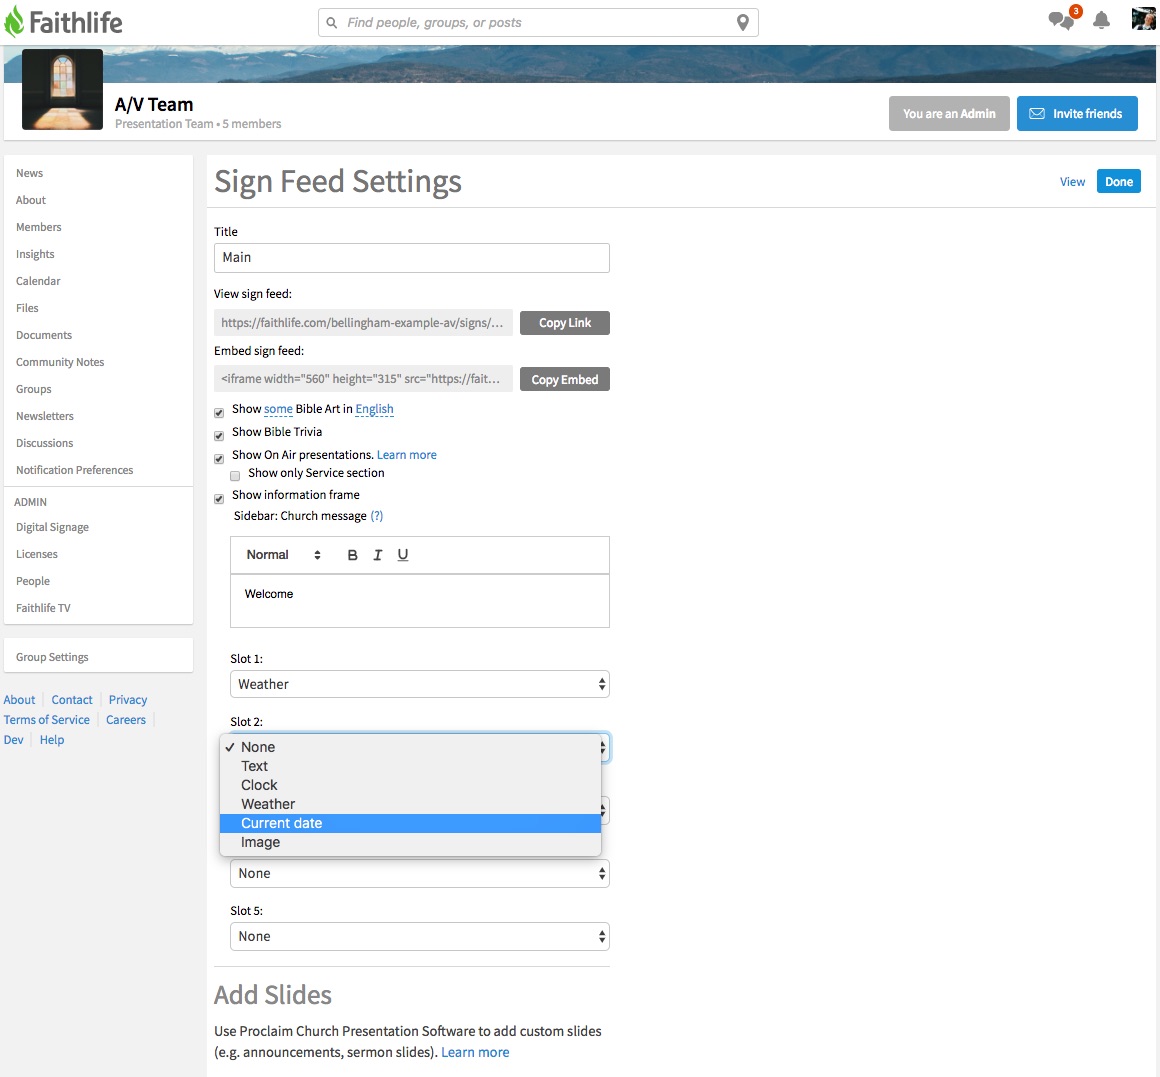Apply Underline formatting in message editor
Screen dimensions: 1160x1077
click(402, 556)
